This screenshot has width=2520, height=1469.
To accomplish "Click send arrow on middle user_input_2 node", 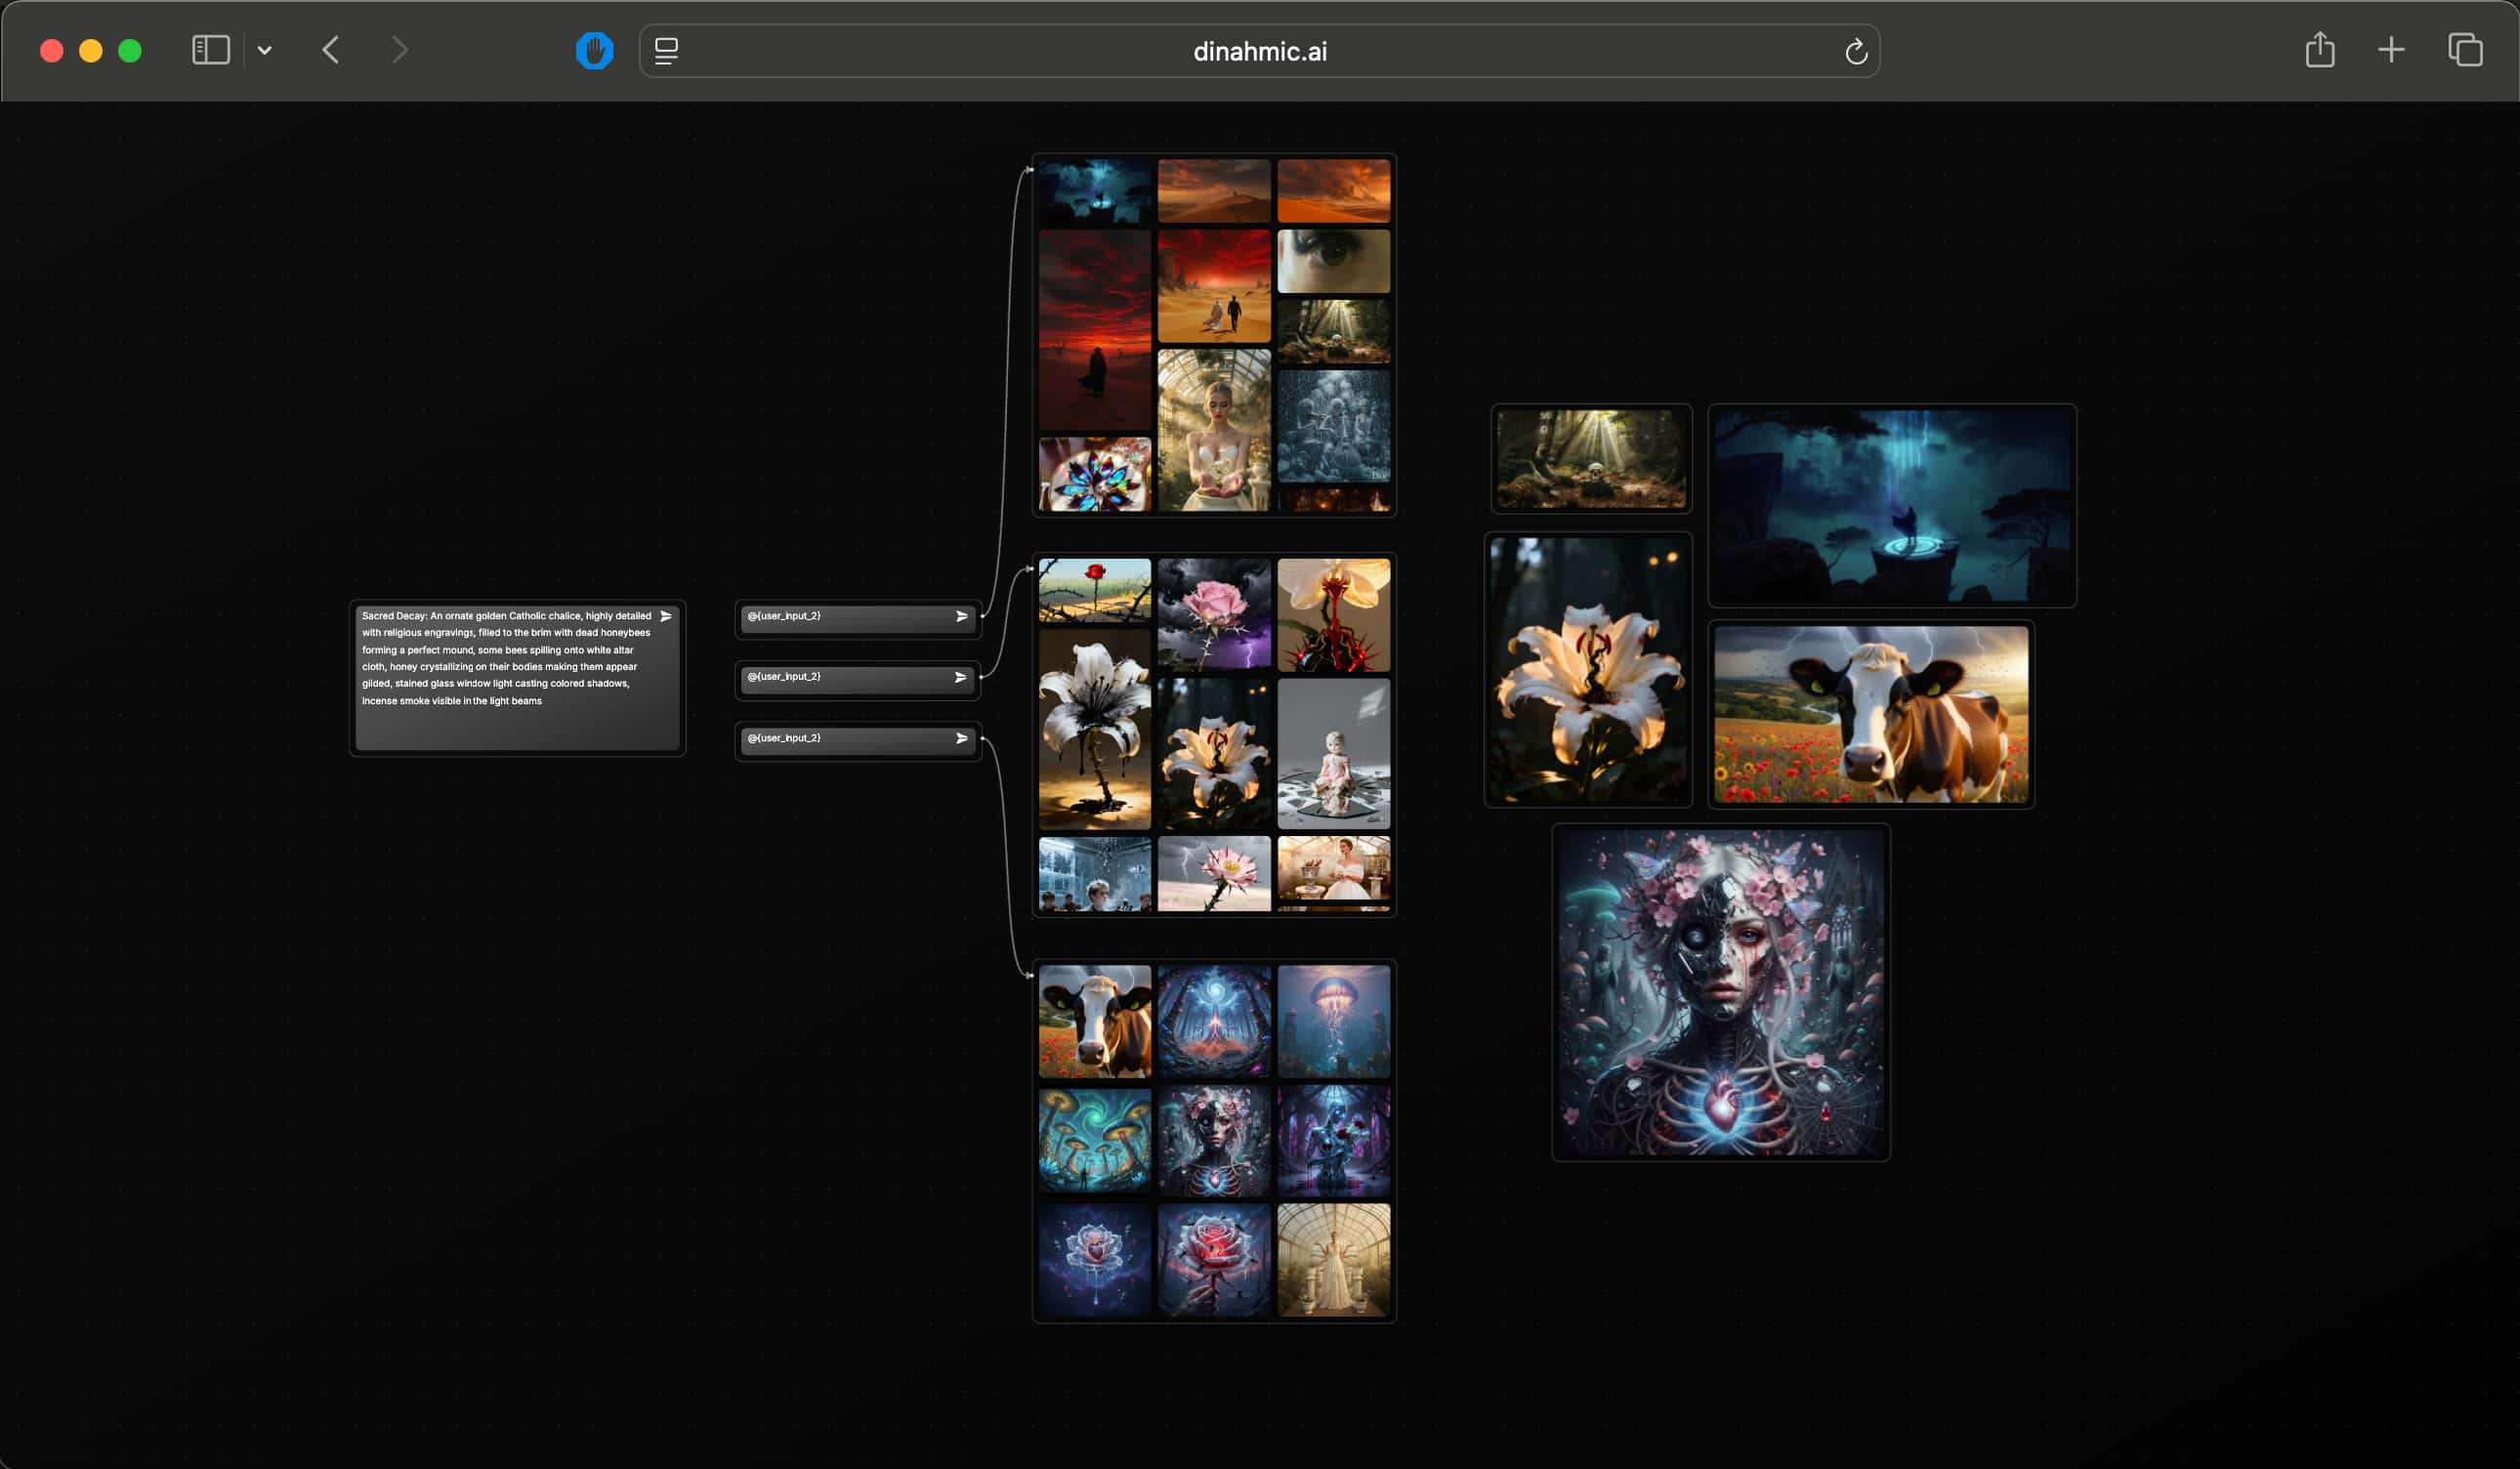I will (x=961, y=677).
